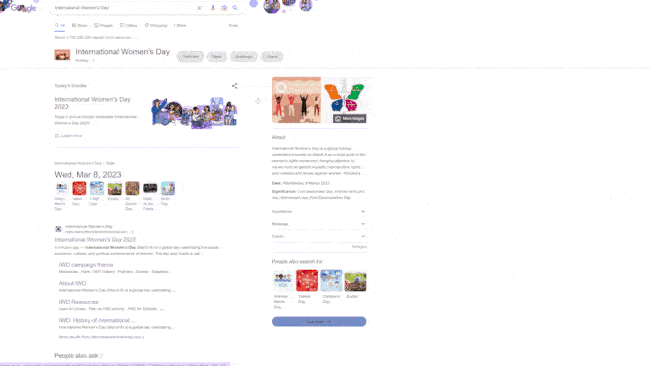Select the Overview chip

click(x=190, y=56)
